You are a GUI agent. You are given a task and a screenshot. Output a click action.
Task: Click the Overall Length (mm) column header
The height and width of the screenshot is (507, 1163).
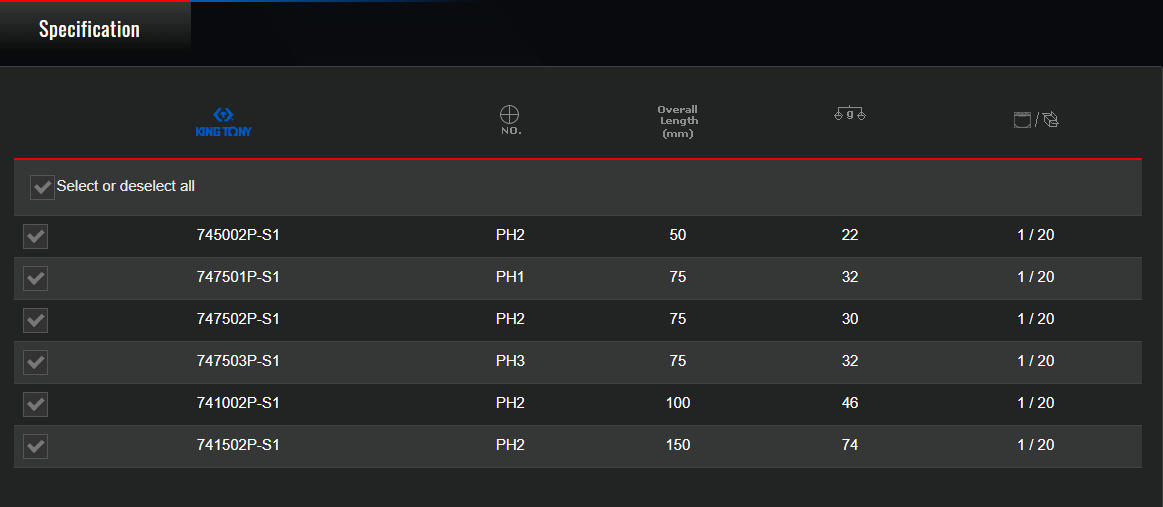tap(678, 122)
